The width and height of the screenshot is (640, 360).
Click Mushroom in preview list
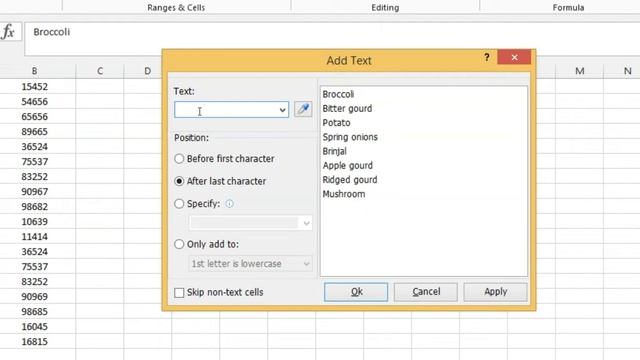[x=344, y=194]
